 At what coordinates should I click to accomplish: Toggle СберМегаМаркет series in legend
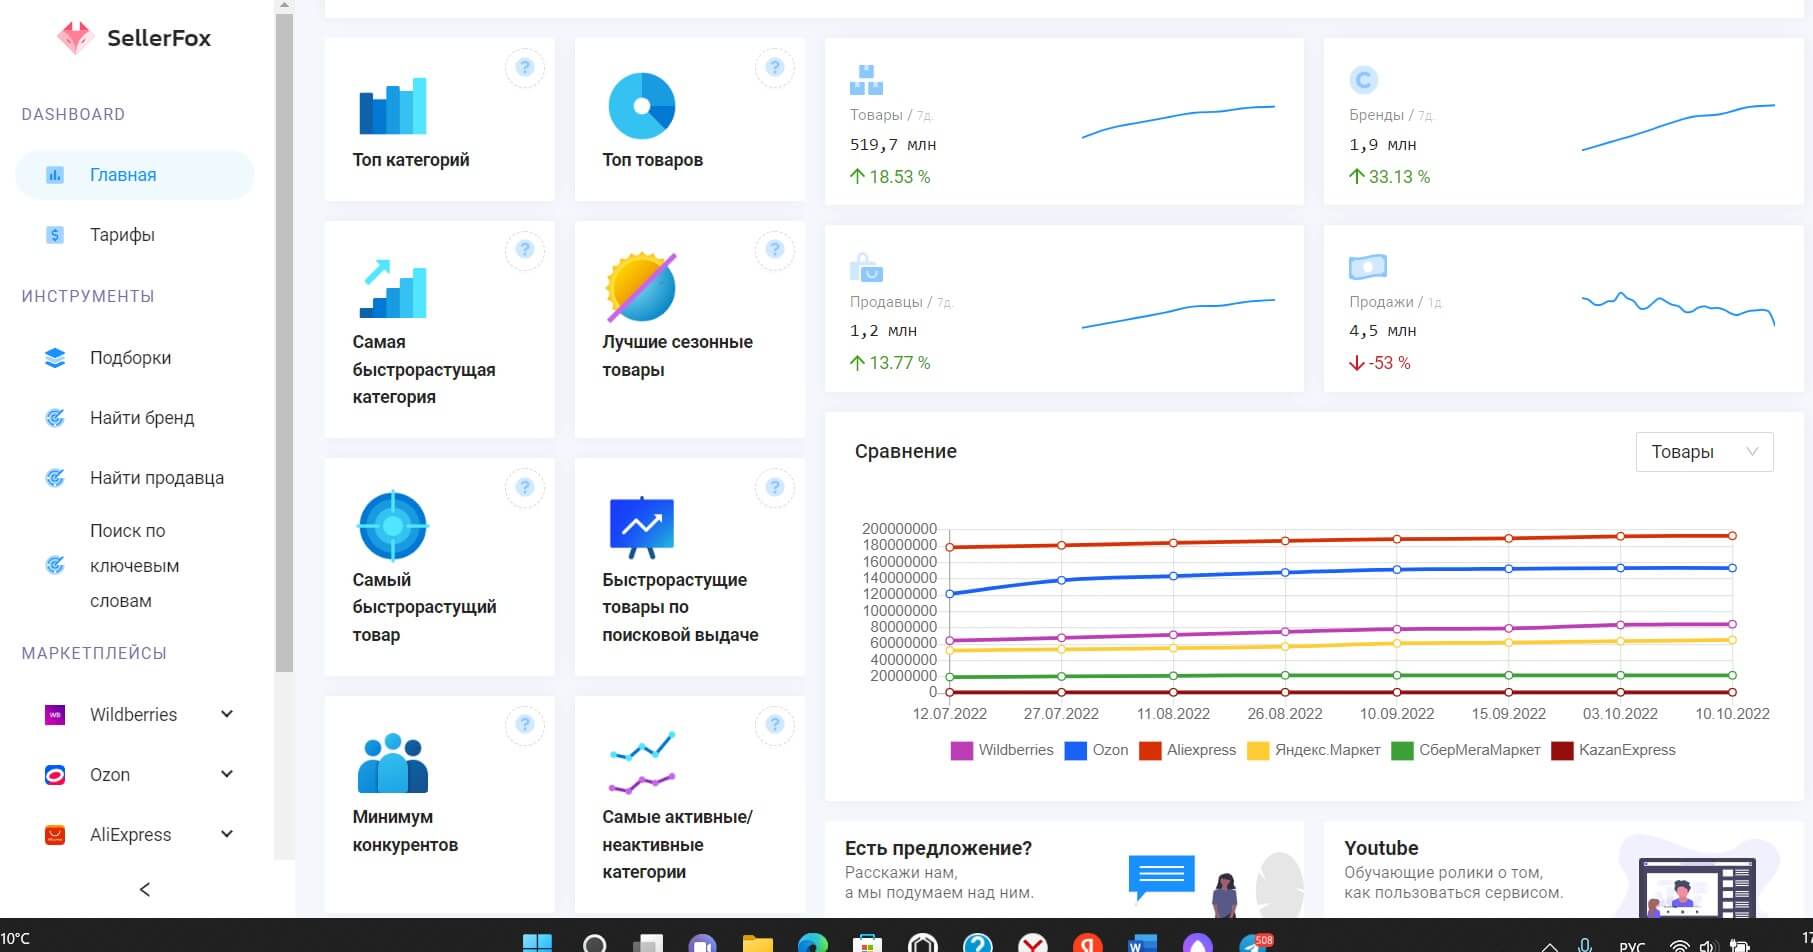(x=1466, y=750)
